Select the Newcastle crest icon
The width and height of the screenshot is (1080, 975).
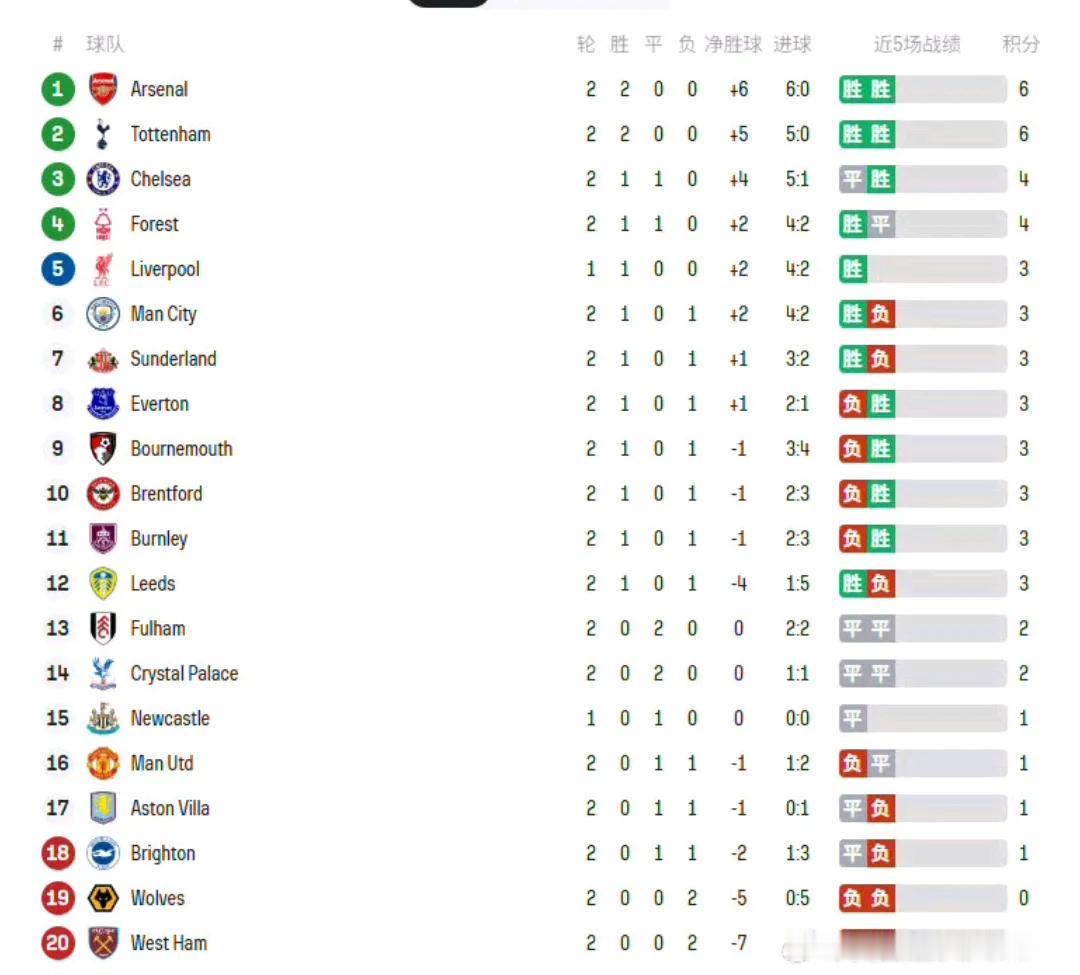(103, 718)
